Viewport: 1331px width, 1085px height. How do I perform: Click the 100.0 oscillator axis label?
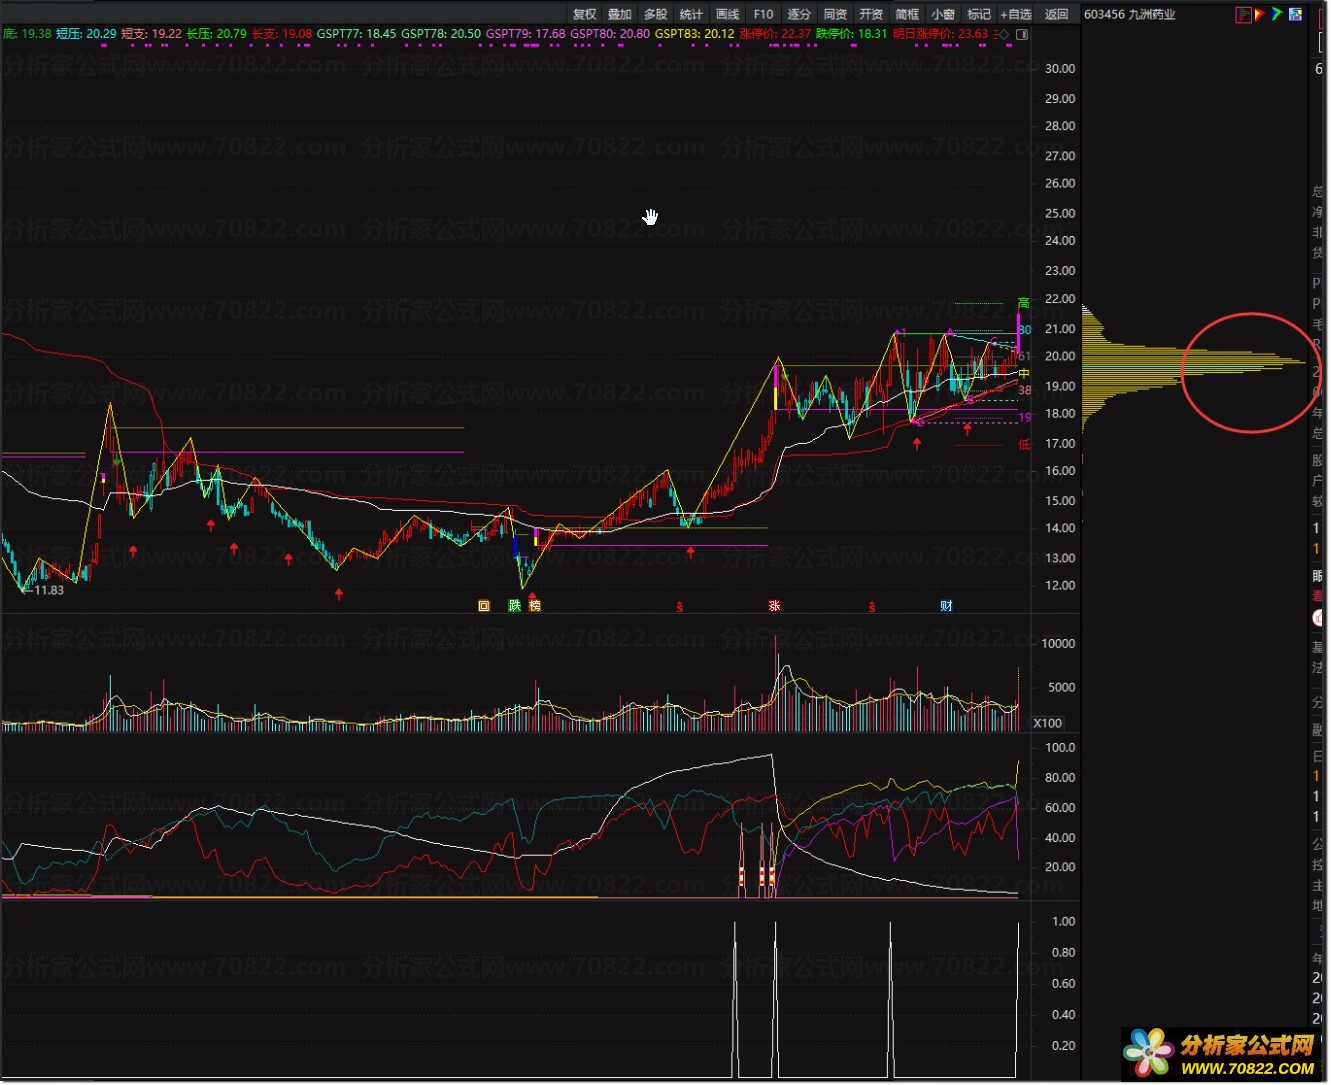(1060, 748)
